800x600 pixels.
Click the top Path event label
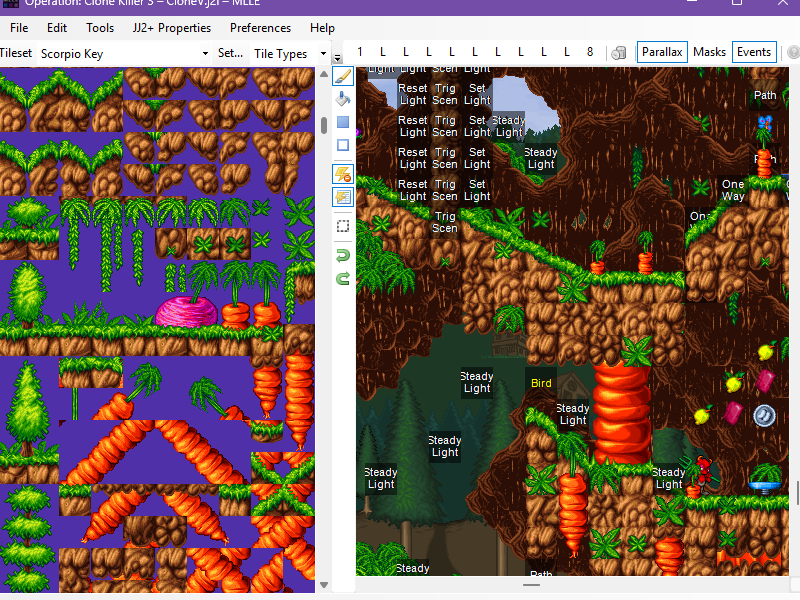[765, 95]
